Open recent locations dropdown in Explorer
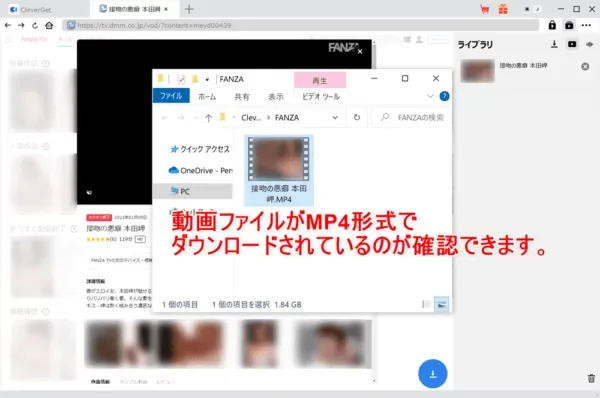Image resolution: width=600 pixels, height=398 pixels. 196,118
